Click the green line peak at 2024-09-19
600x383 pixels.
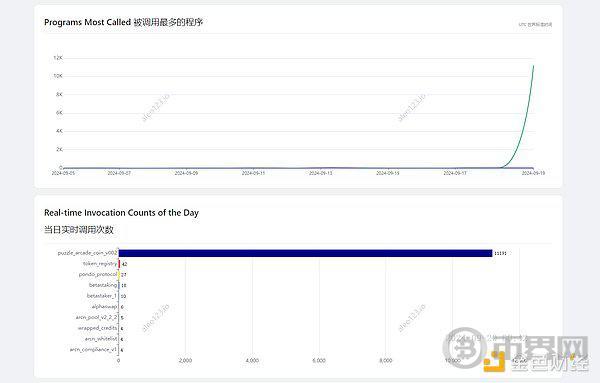pos(533,66)
